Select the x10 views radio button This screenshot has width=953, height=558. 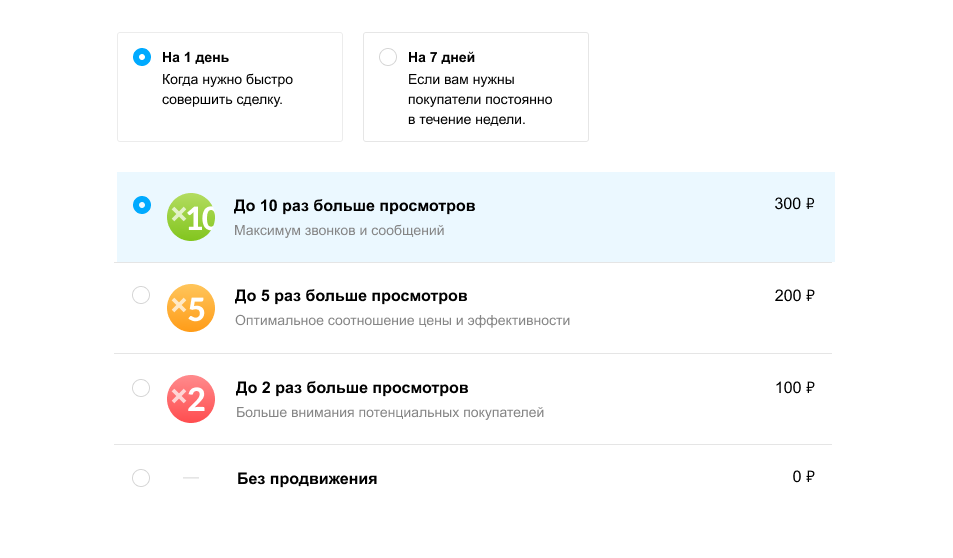[x=142, y=205]
